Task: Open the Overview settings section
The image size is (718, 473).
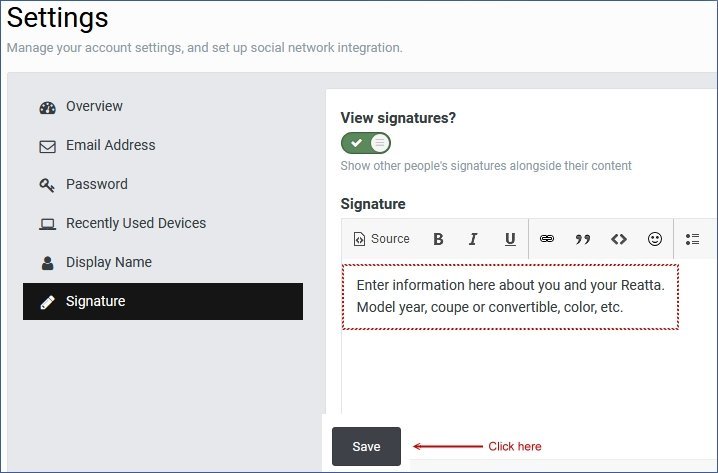Action: tap(94, 107)
